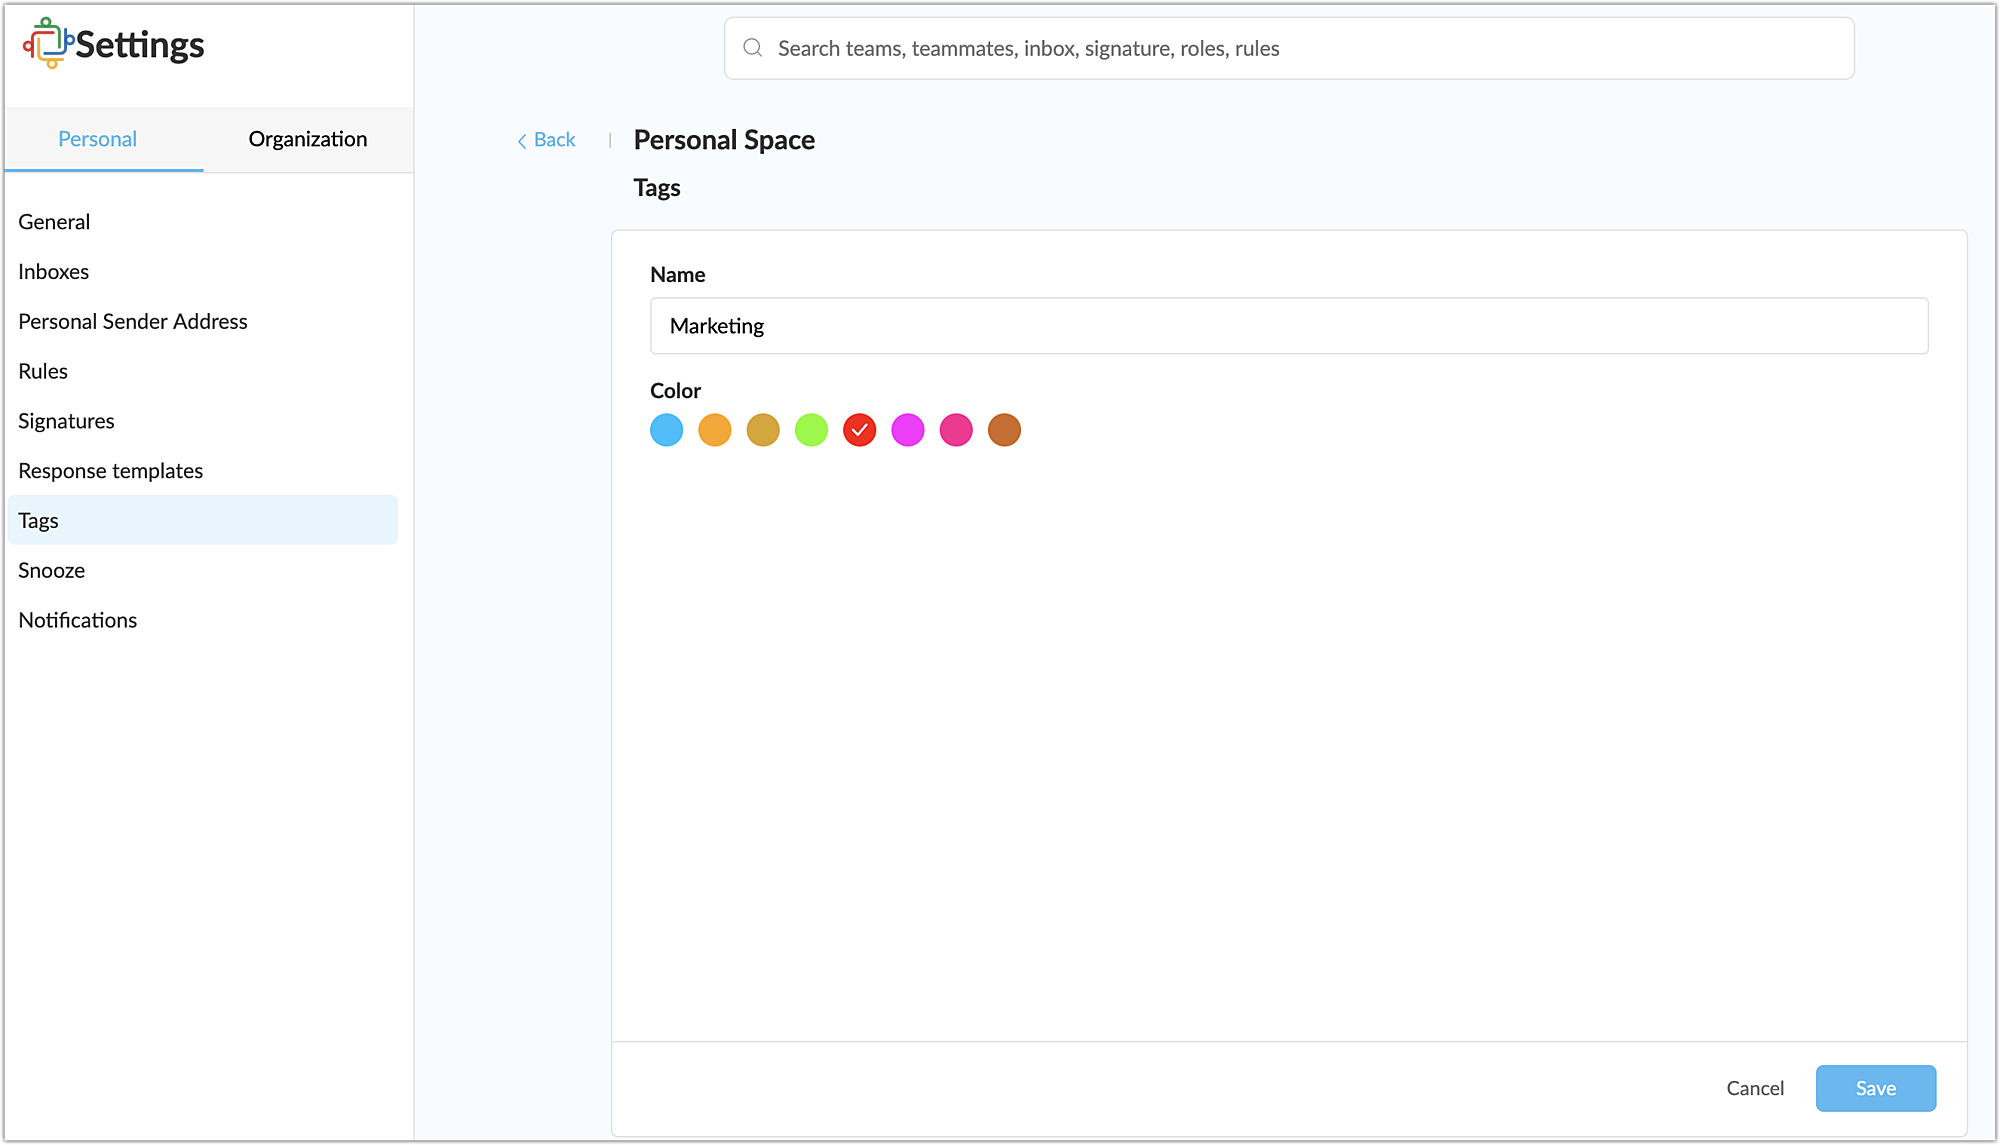
Task: Open the Signatures settings page
Action: (x=66, y=421)
